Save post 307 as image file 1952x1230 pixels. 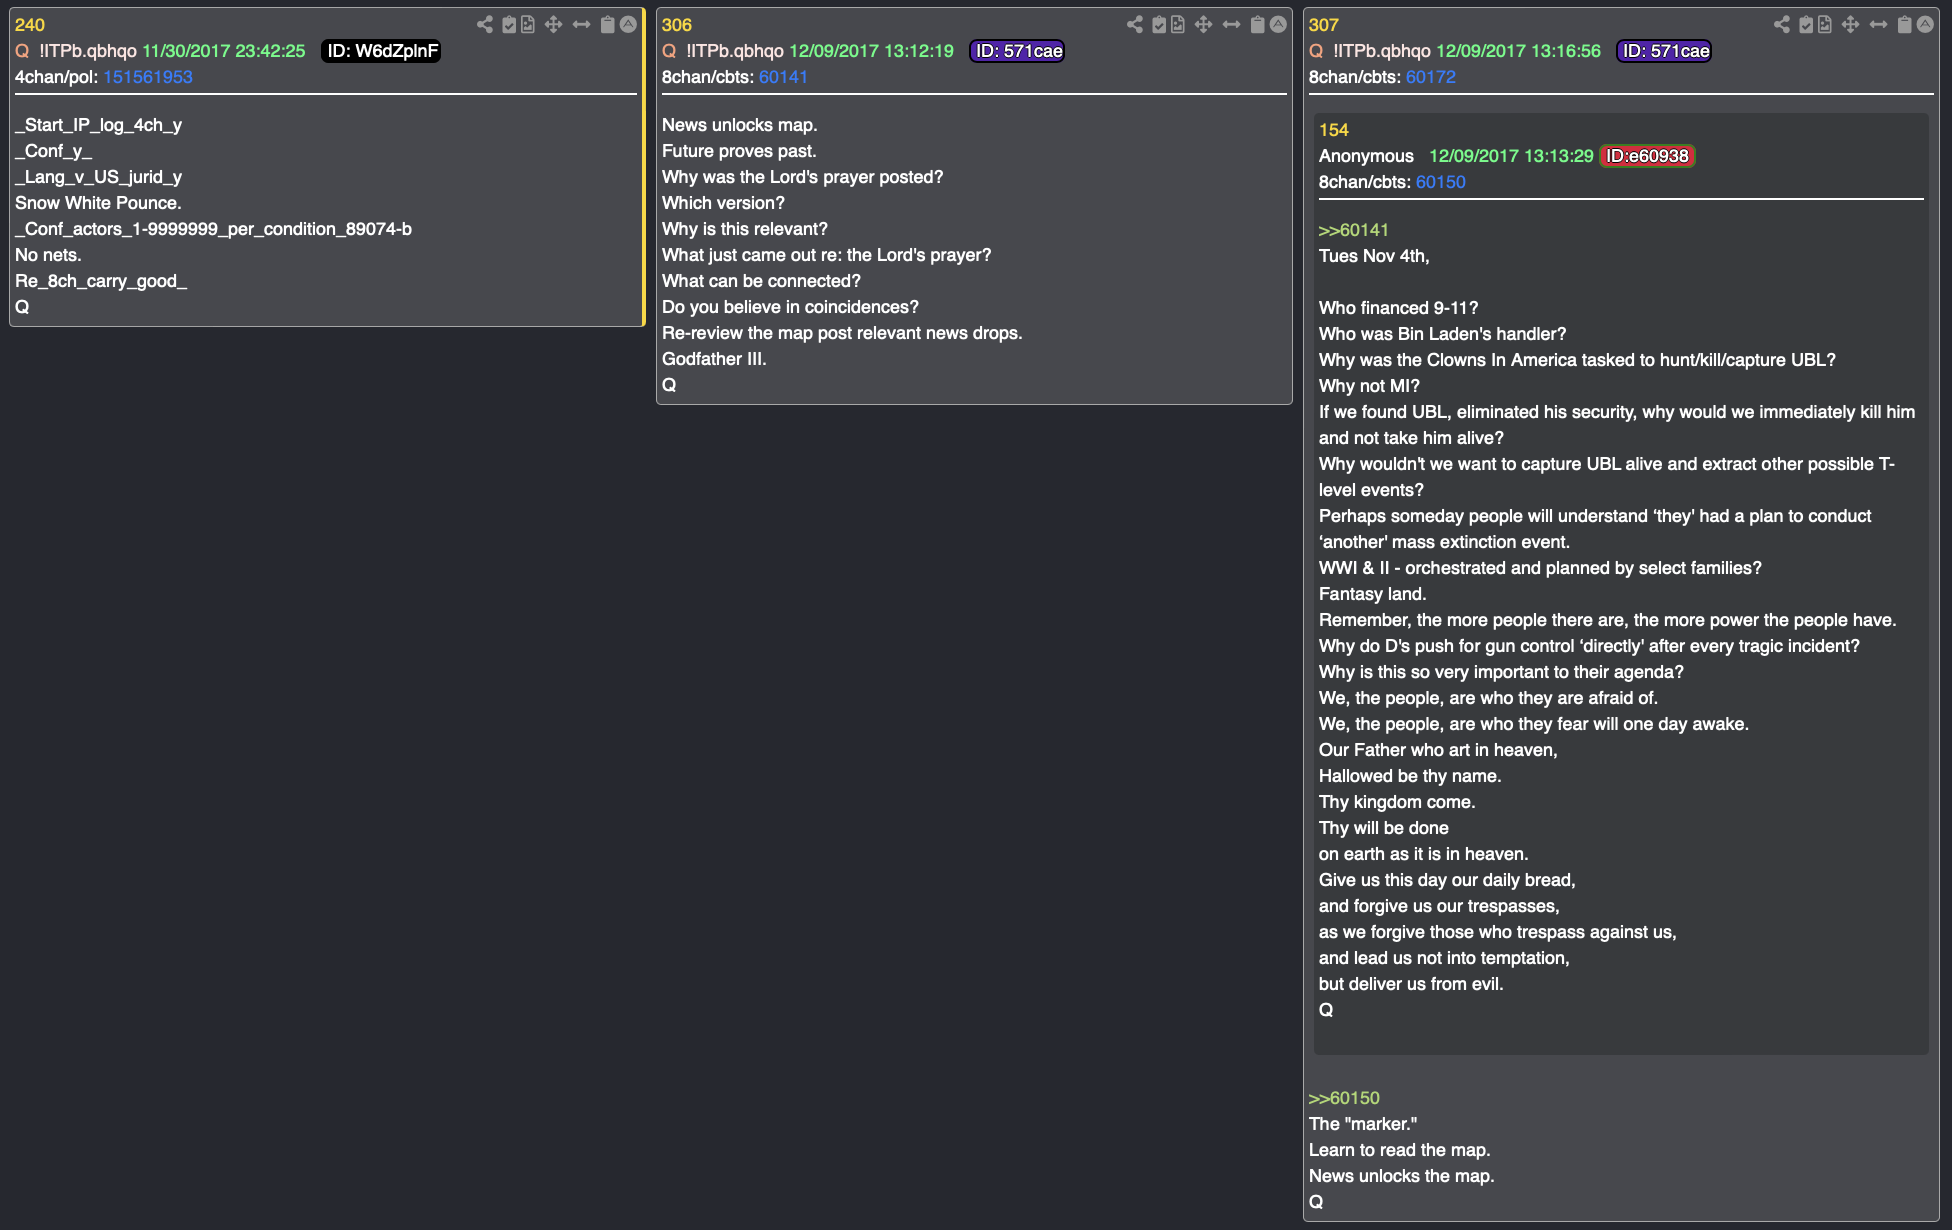click(x=1825, y=24)
